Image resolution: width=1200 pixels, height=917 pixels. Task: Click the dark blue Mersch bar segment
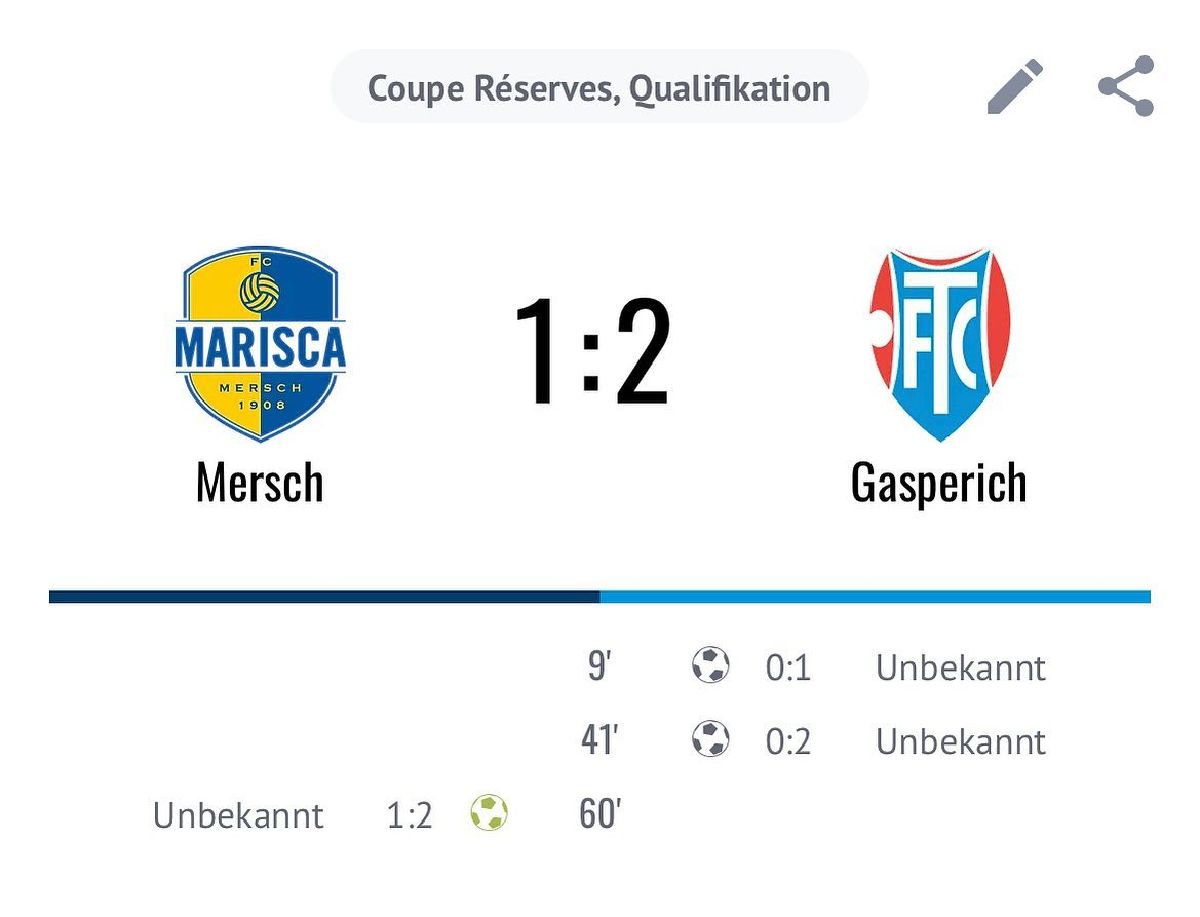click(x=324, y=596)
